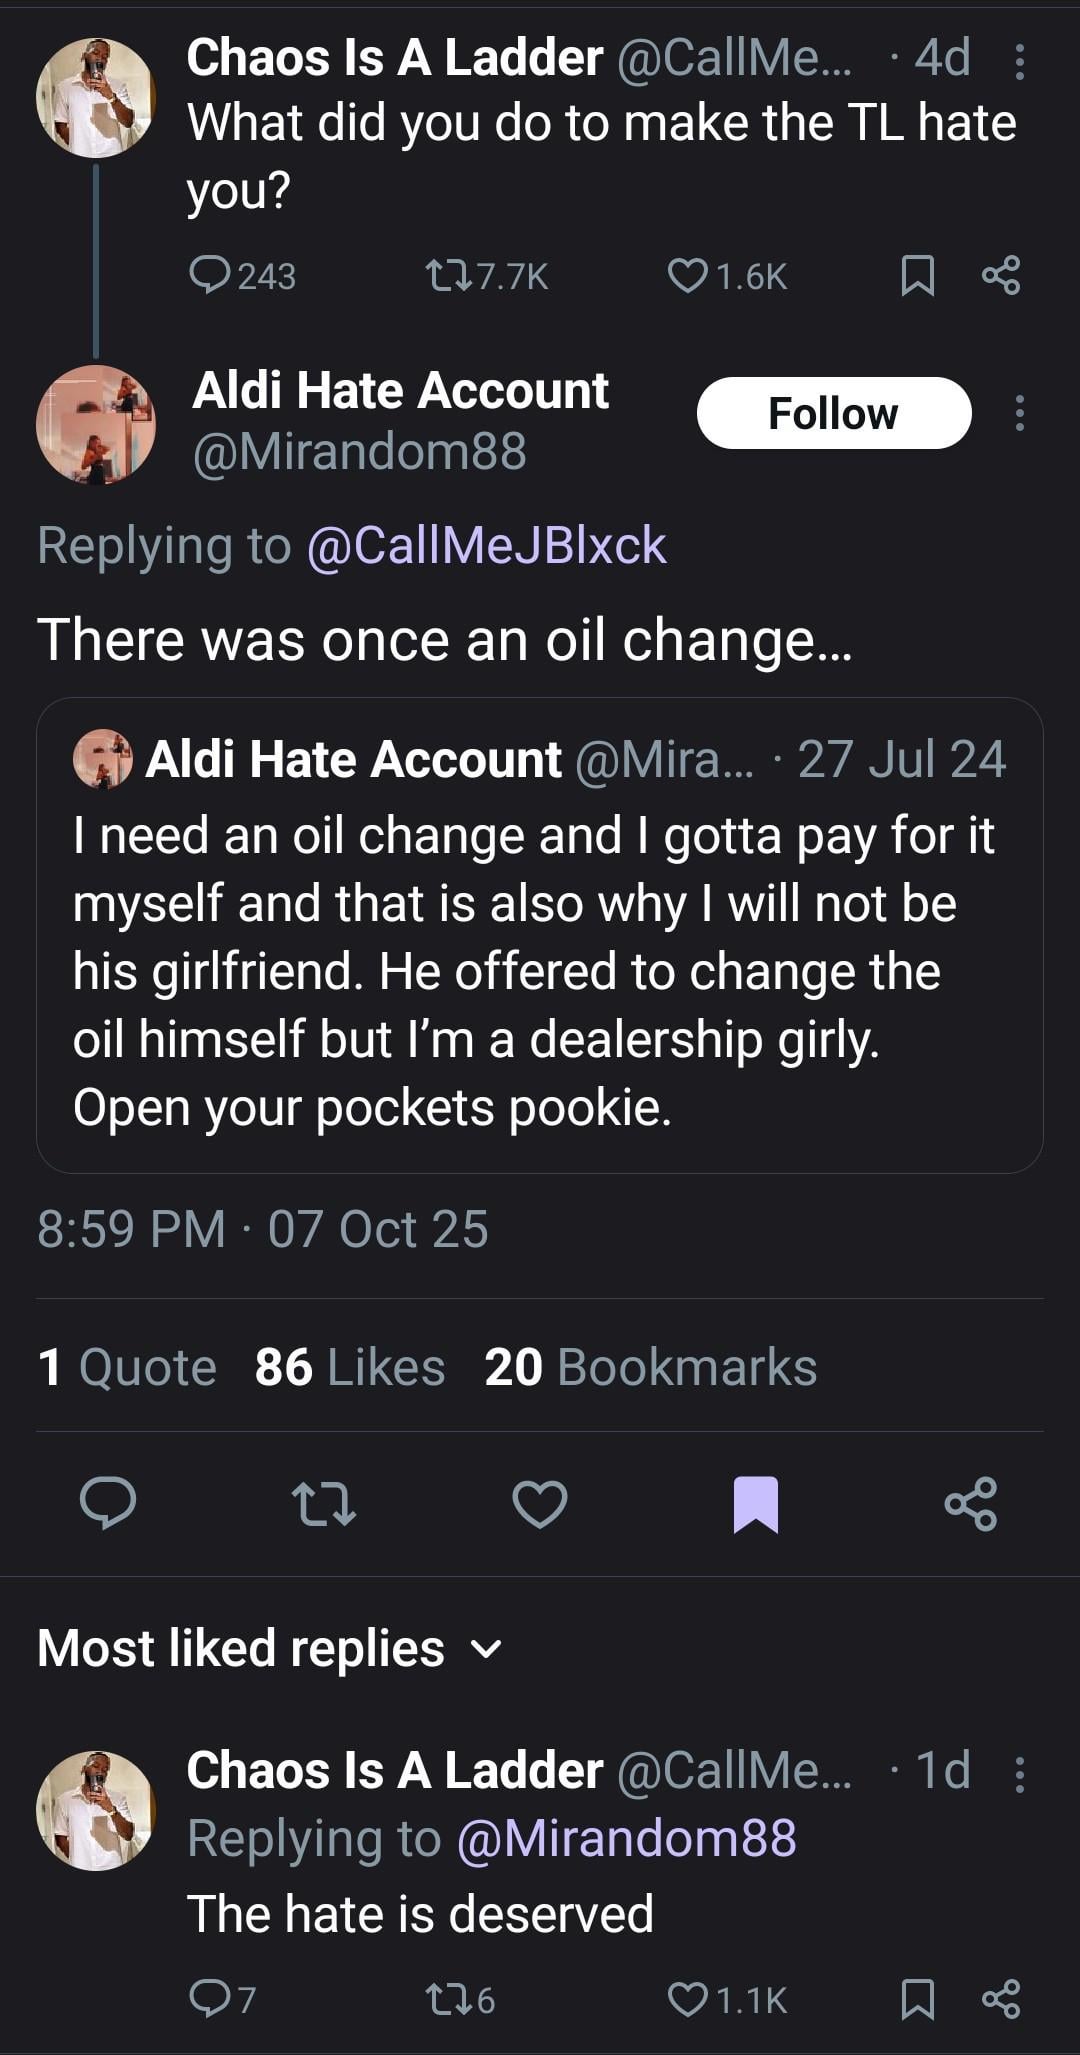The image size is (1080, 2055).
Task: Open more options for top tweet
Action: pyautogui.click(x=1019, y=62)
